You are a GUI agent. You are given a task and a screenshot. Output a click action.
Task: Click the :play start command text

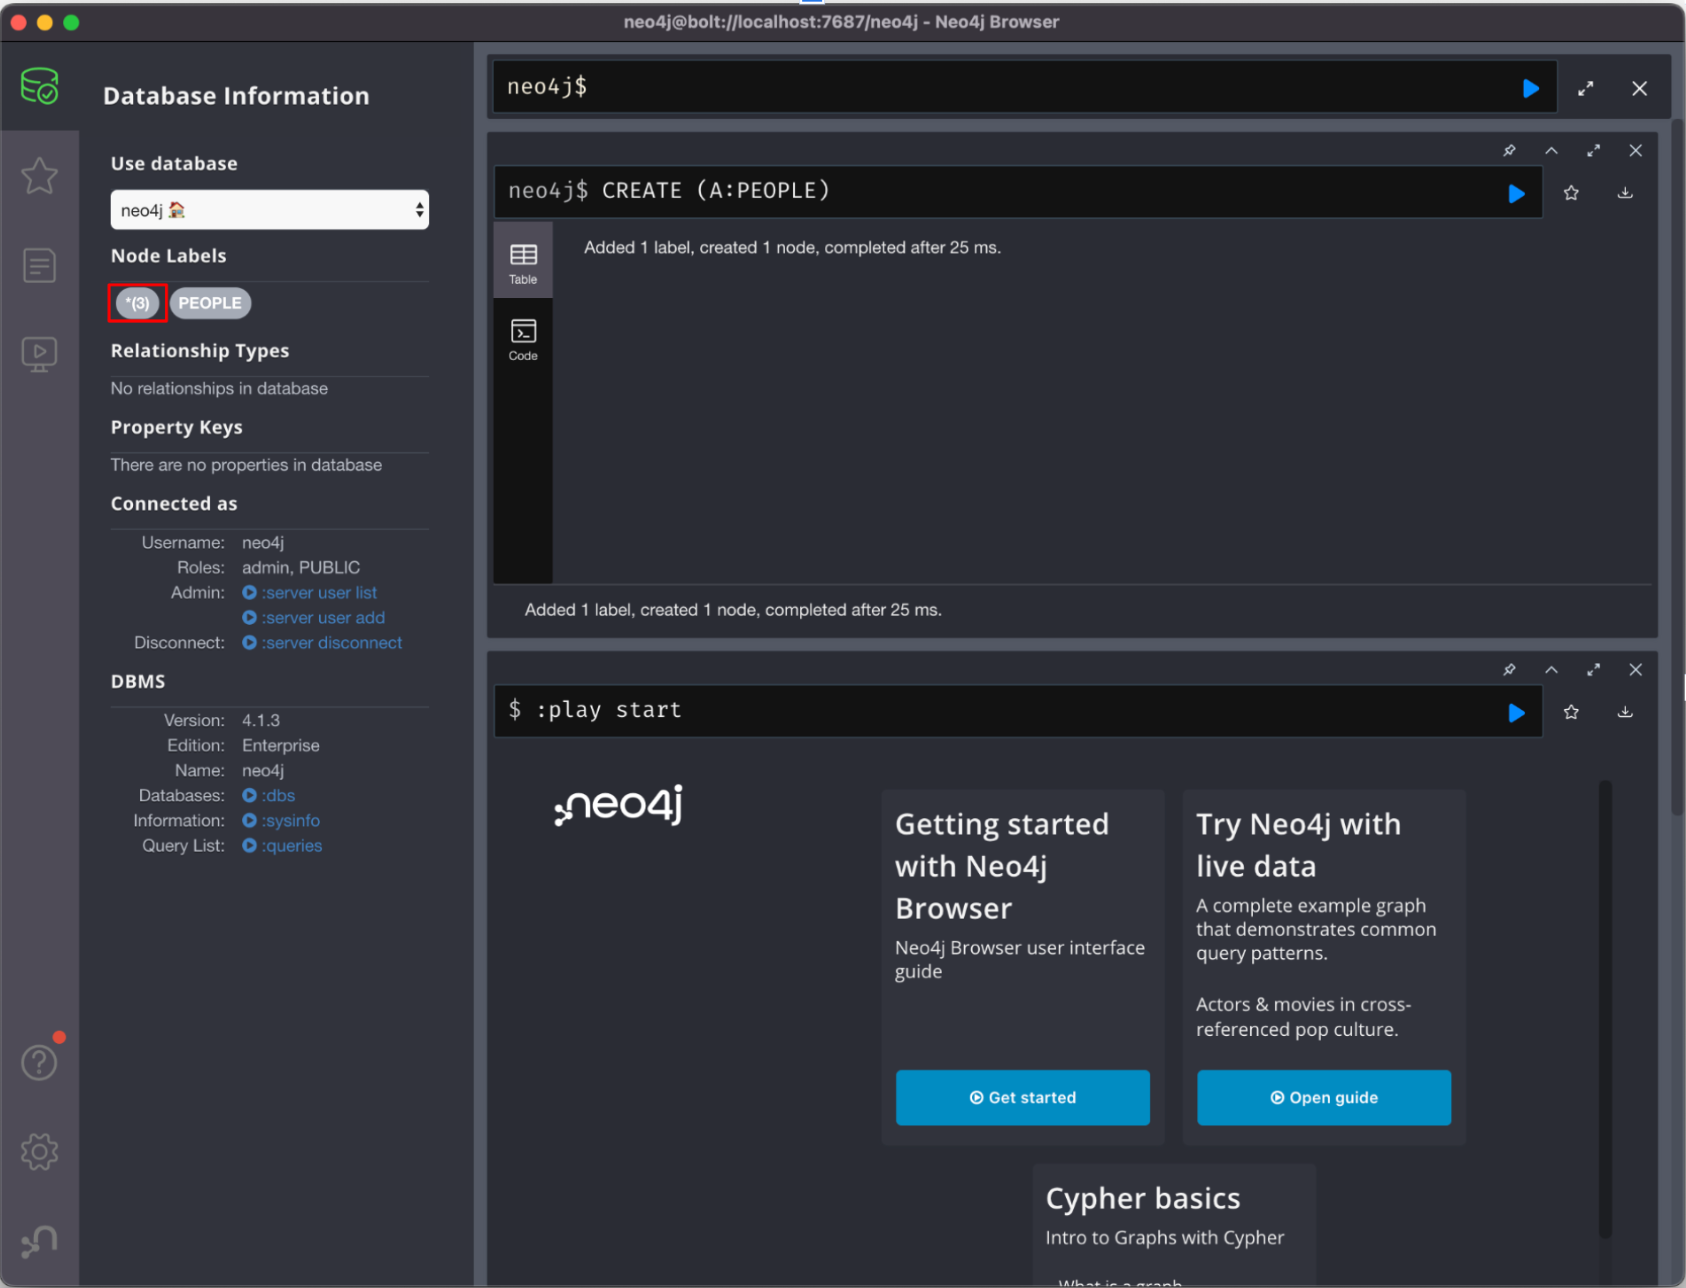609,710
